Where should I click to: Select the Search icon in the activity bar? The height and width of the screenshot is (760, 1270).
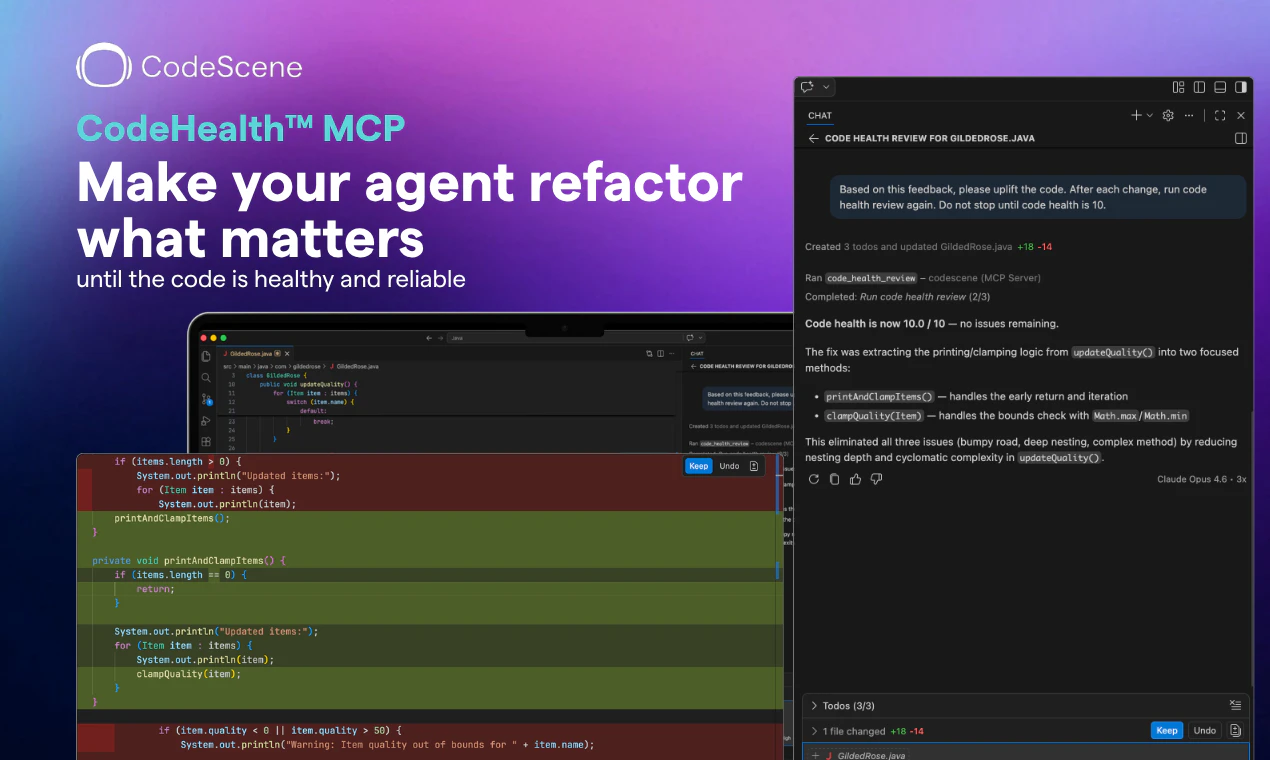tap(206, 377)
